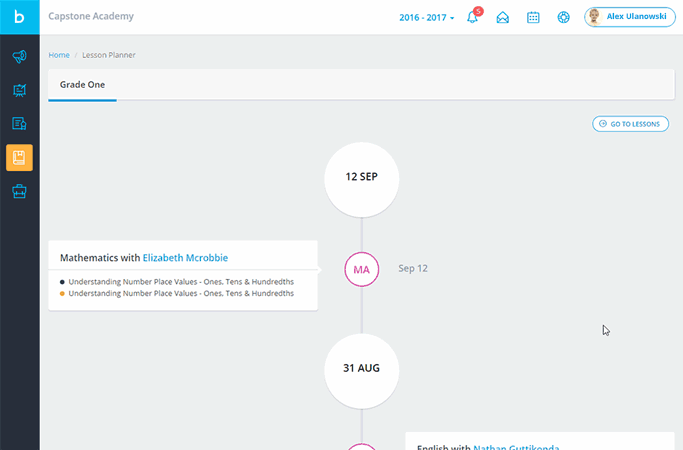Open Nathan Guttikonda teacher link

[516, 447]
